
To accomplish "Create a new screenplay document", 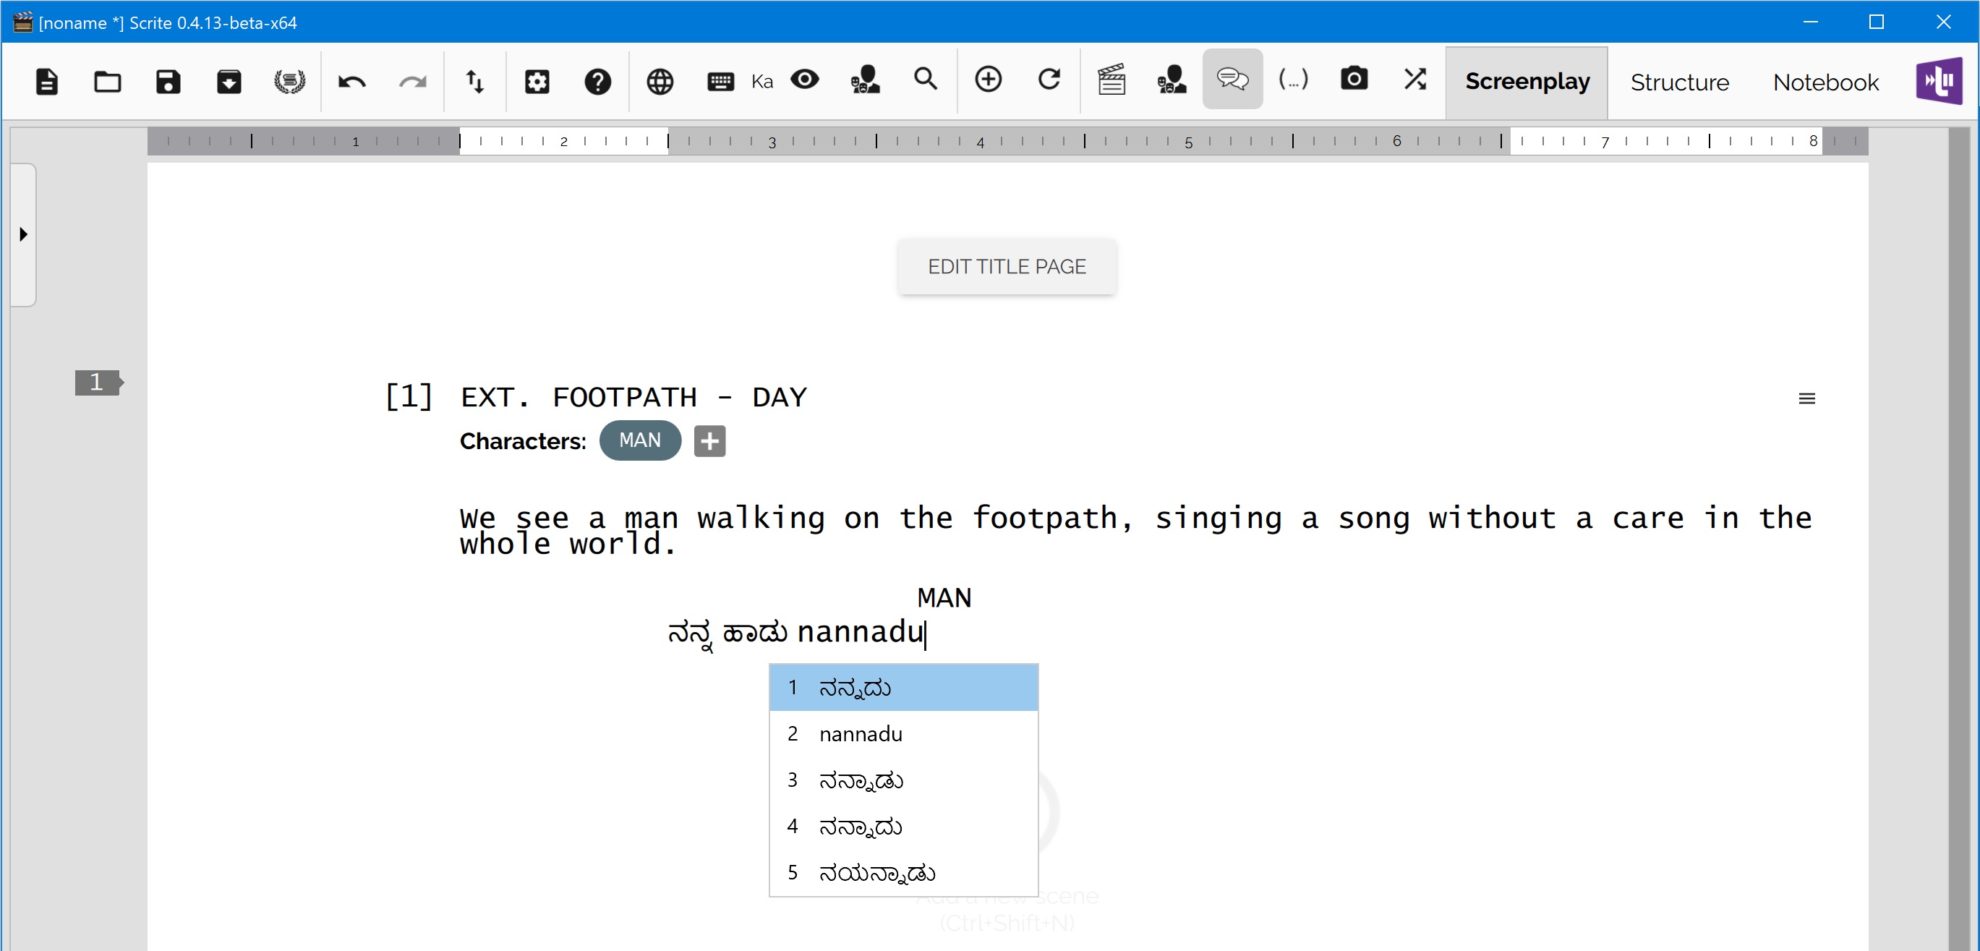I will (x=47, y=81).
